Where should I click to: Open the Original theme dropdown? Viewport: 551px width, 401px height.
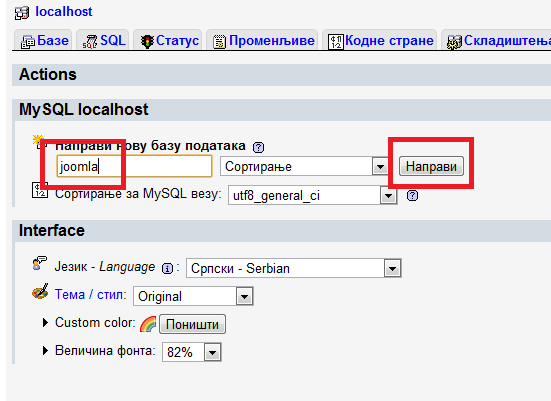click(x=193, y=296)
